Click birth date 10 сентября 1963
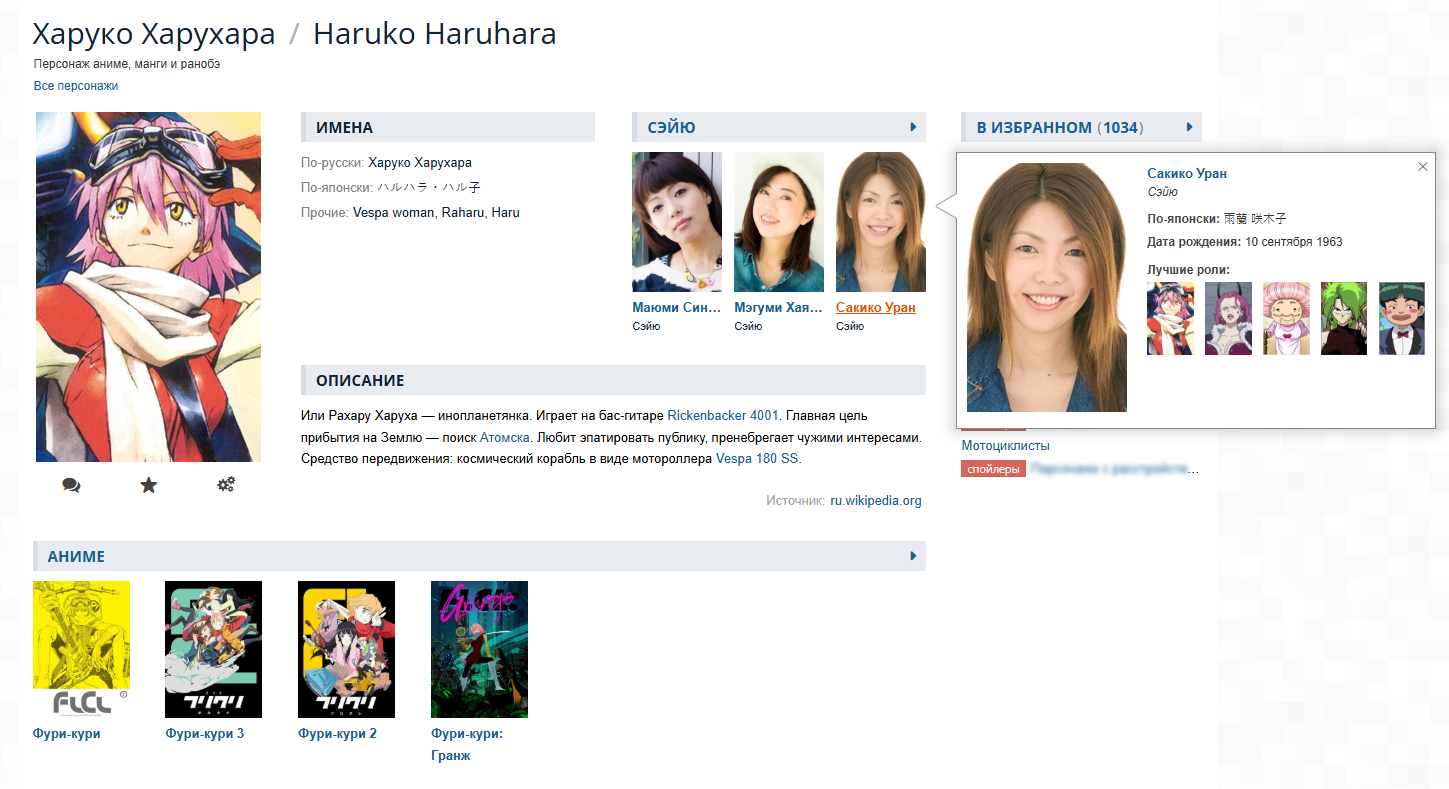 click(x=1294, y=242)
